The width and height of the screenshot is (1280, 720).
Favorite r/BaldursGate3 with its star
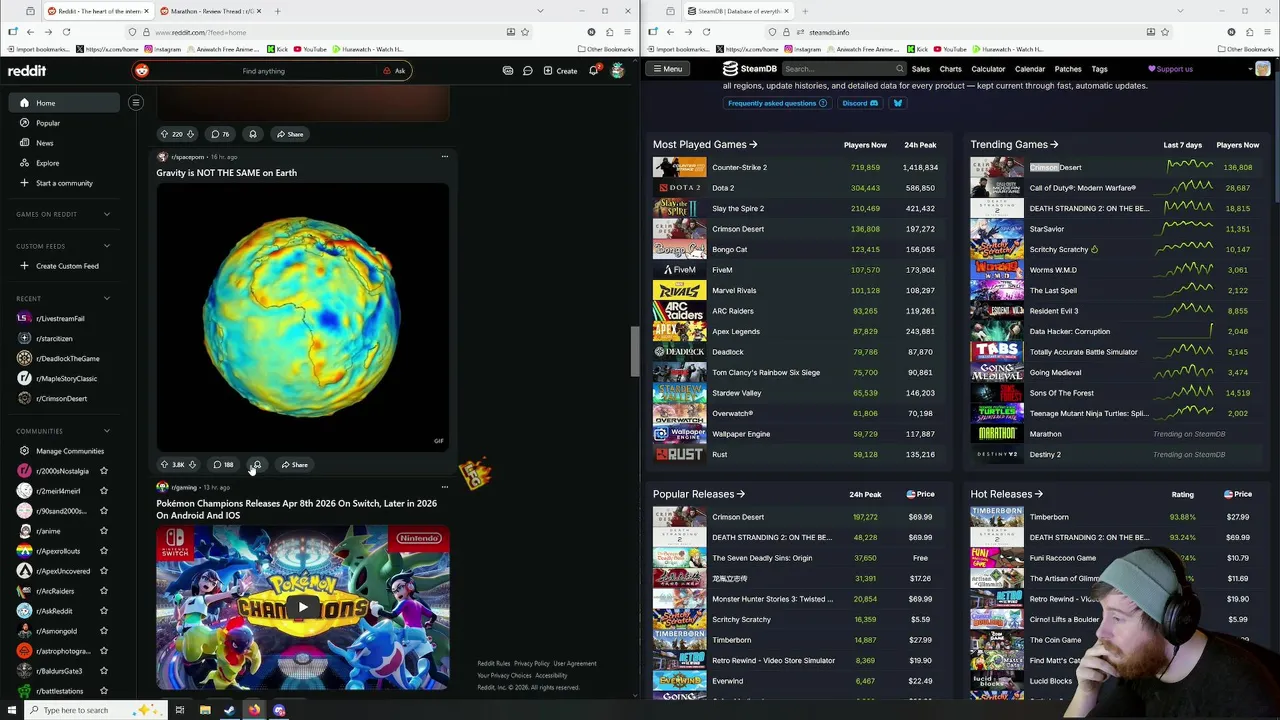point(104,671)
